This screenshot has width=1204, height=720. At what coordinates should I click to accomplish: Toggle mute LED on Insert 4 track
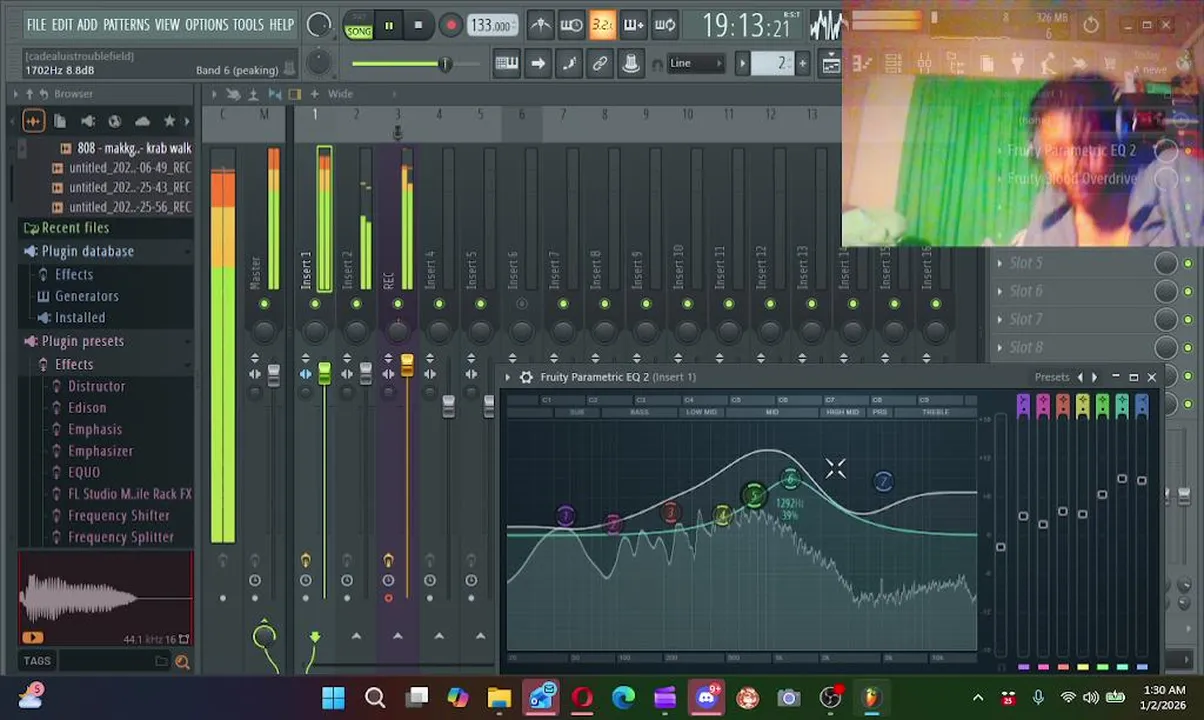tap(438, 304)
